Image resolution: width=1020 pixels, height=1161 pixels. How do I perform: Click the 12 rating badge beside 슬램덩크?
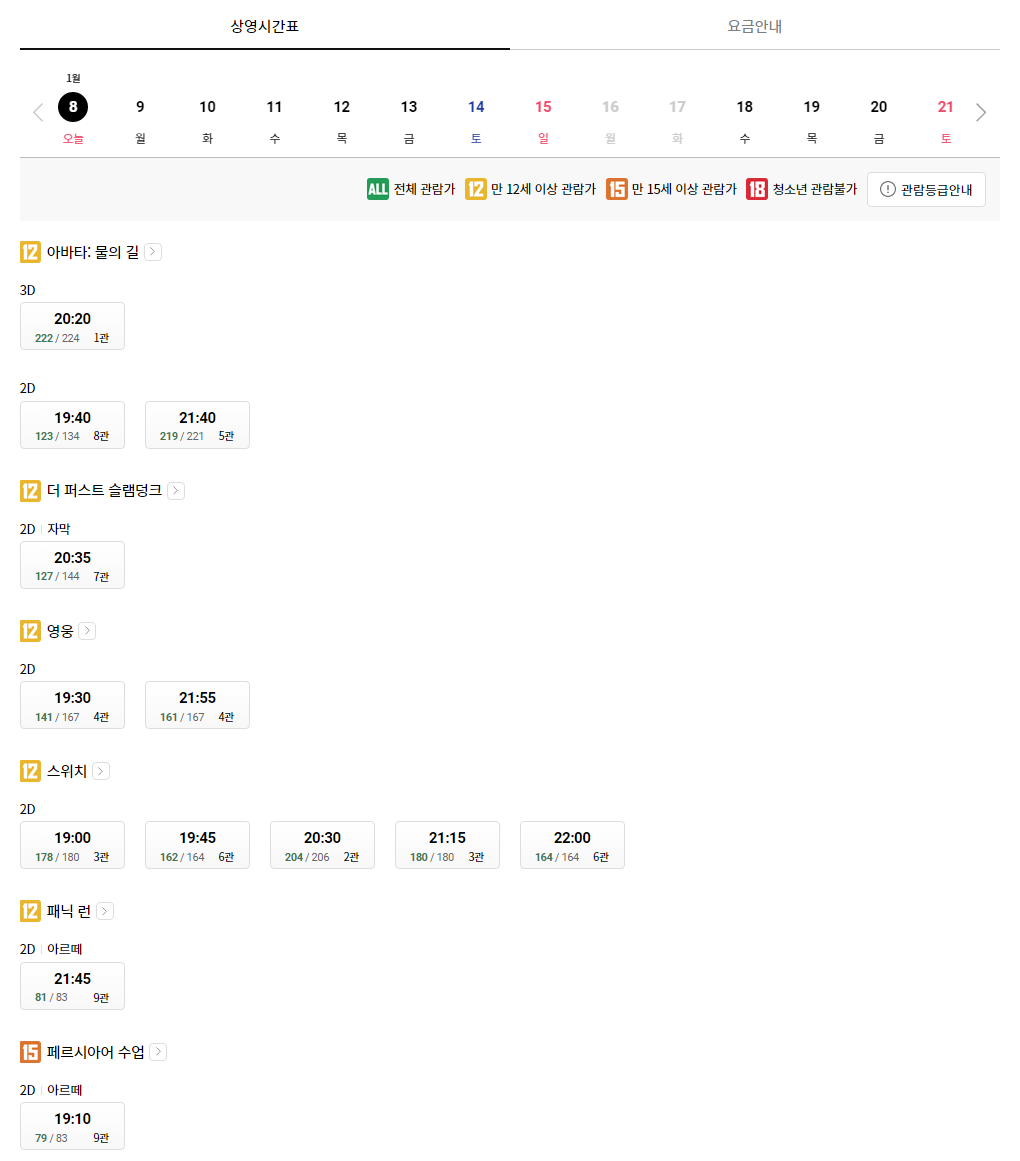30,490
